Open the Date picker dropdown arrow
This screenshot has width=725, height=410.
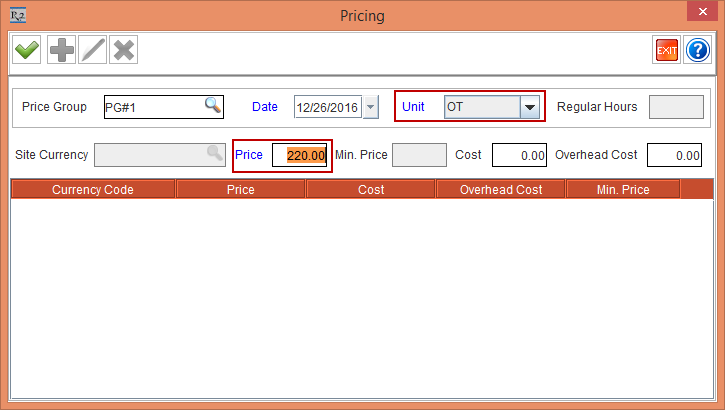click(371, 107)
